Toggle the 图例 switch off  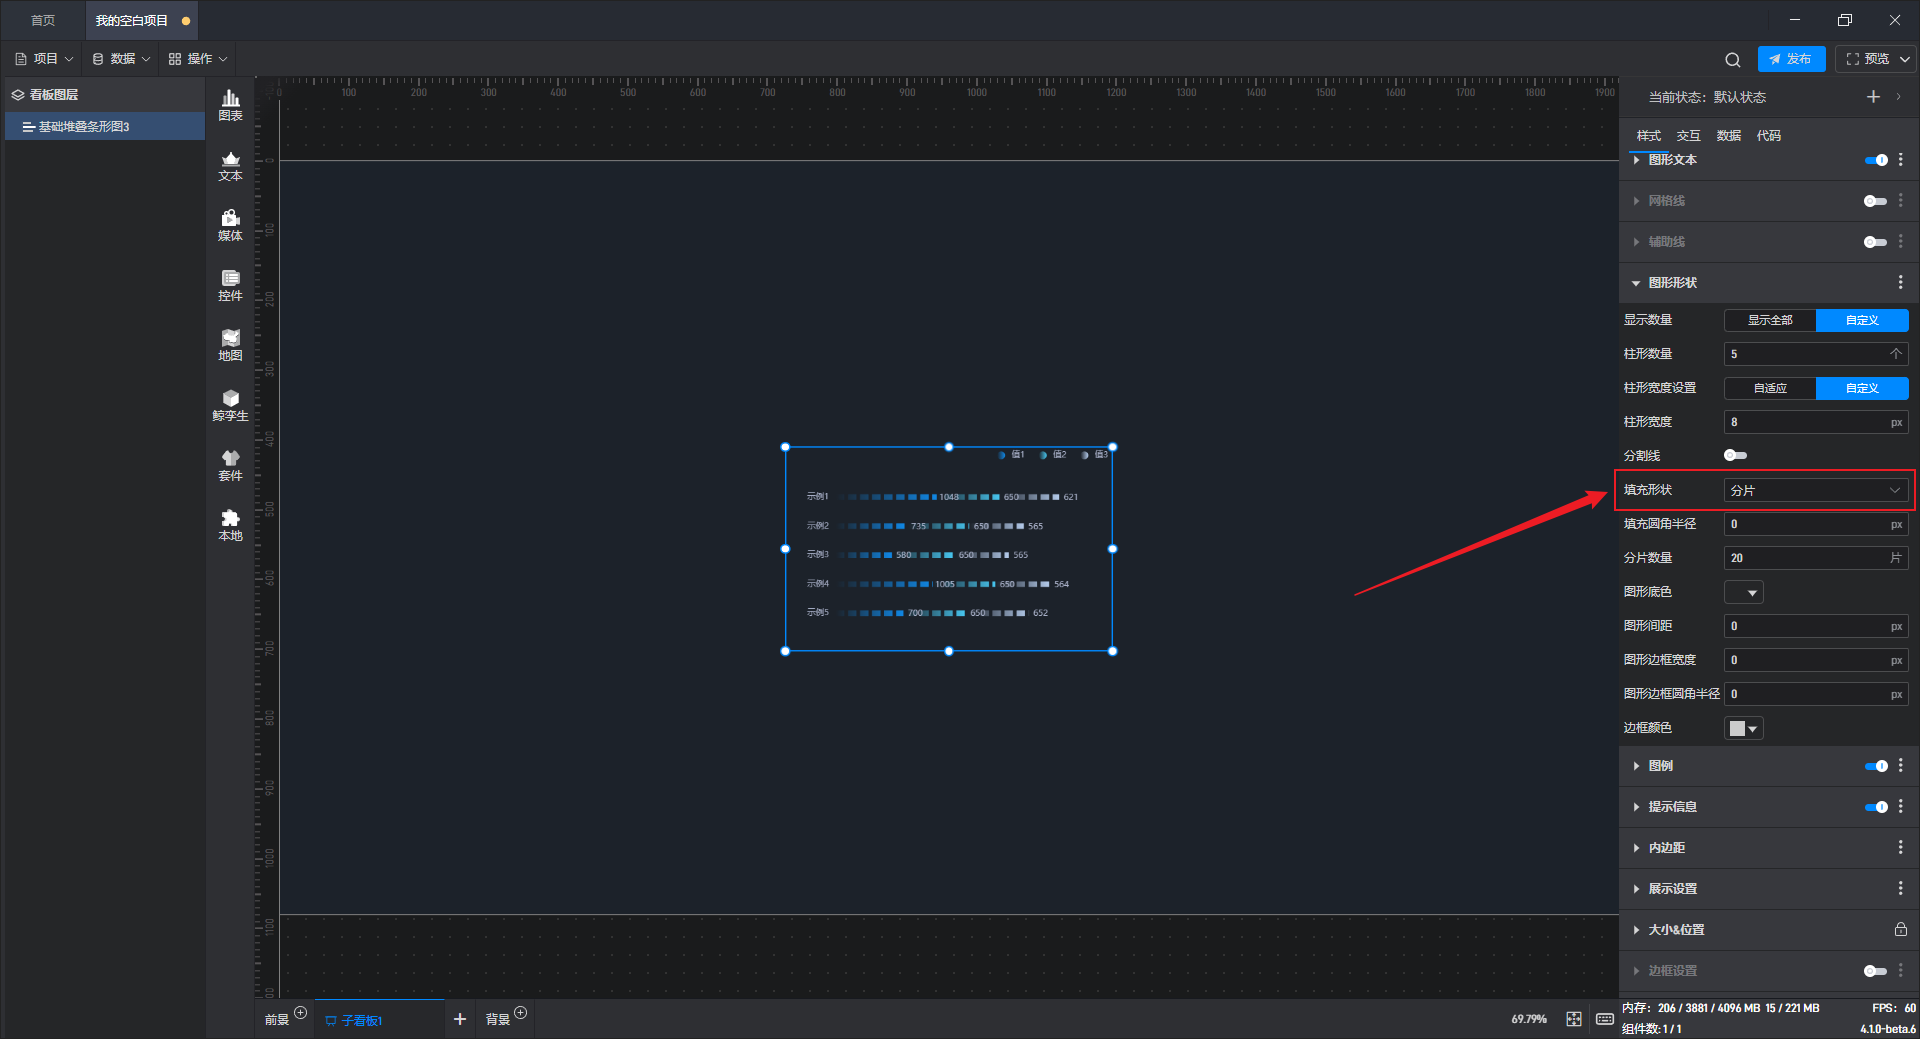pos(1876,766)
